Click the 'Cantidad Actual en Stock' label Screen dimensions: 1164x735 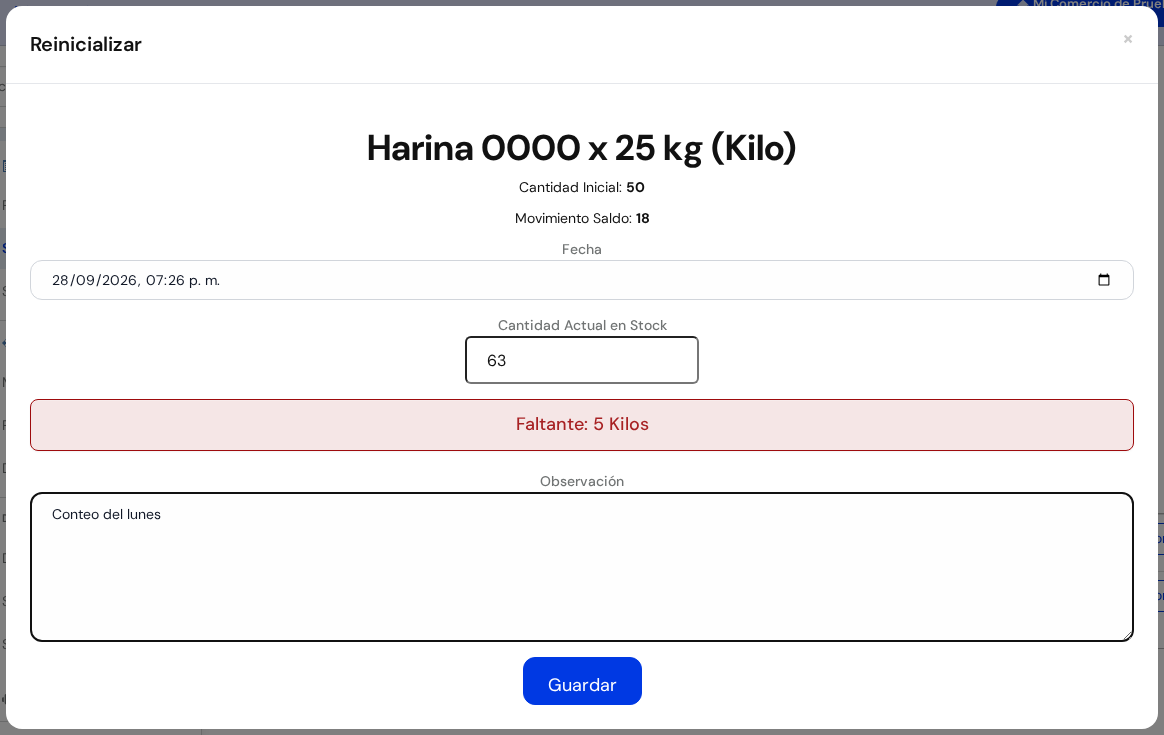click(x=582, y=325)
